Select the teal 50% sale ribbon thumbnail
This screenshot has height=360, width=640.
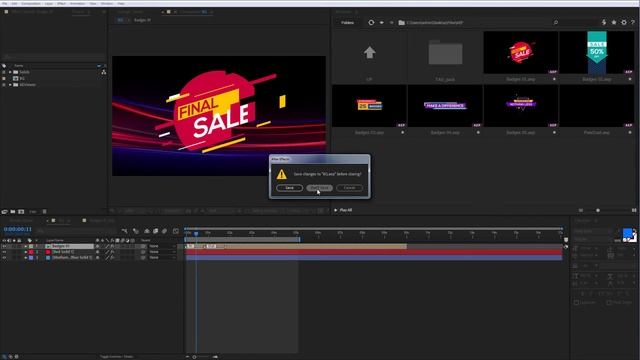click(x=597, y=53)
